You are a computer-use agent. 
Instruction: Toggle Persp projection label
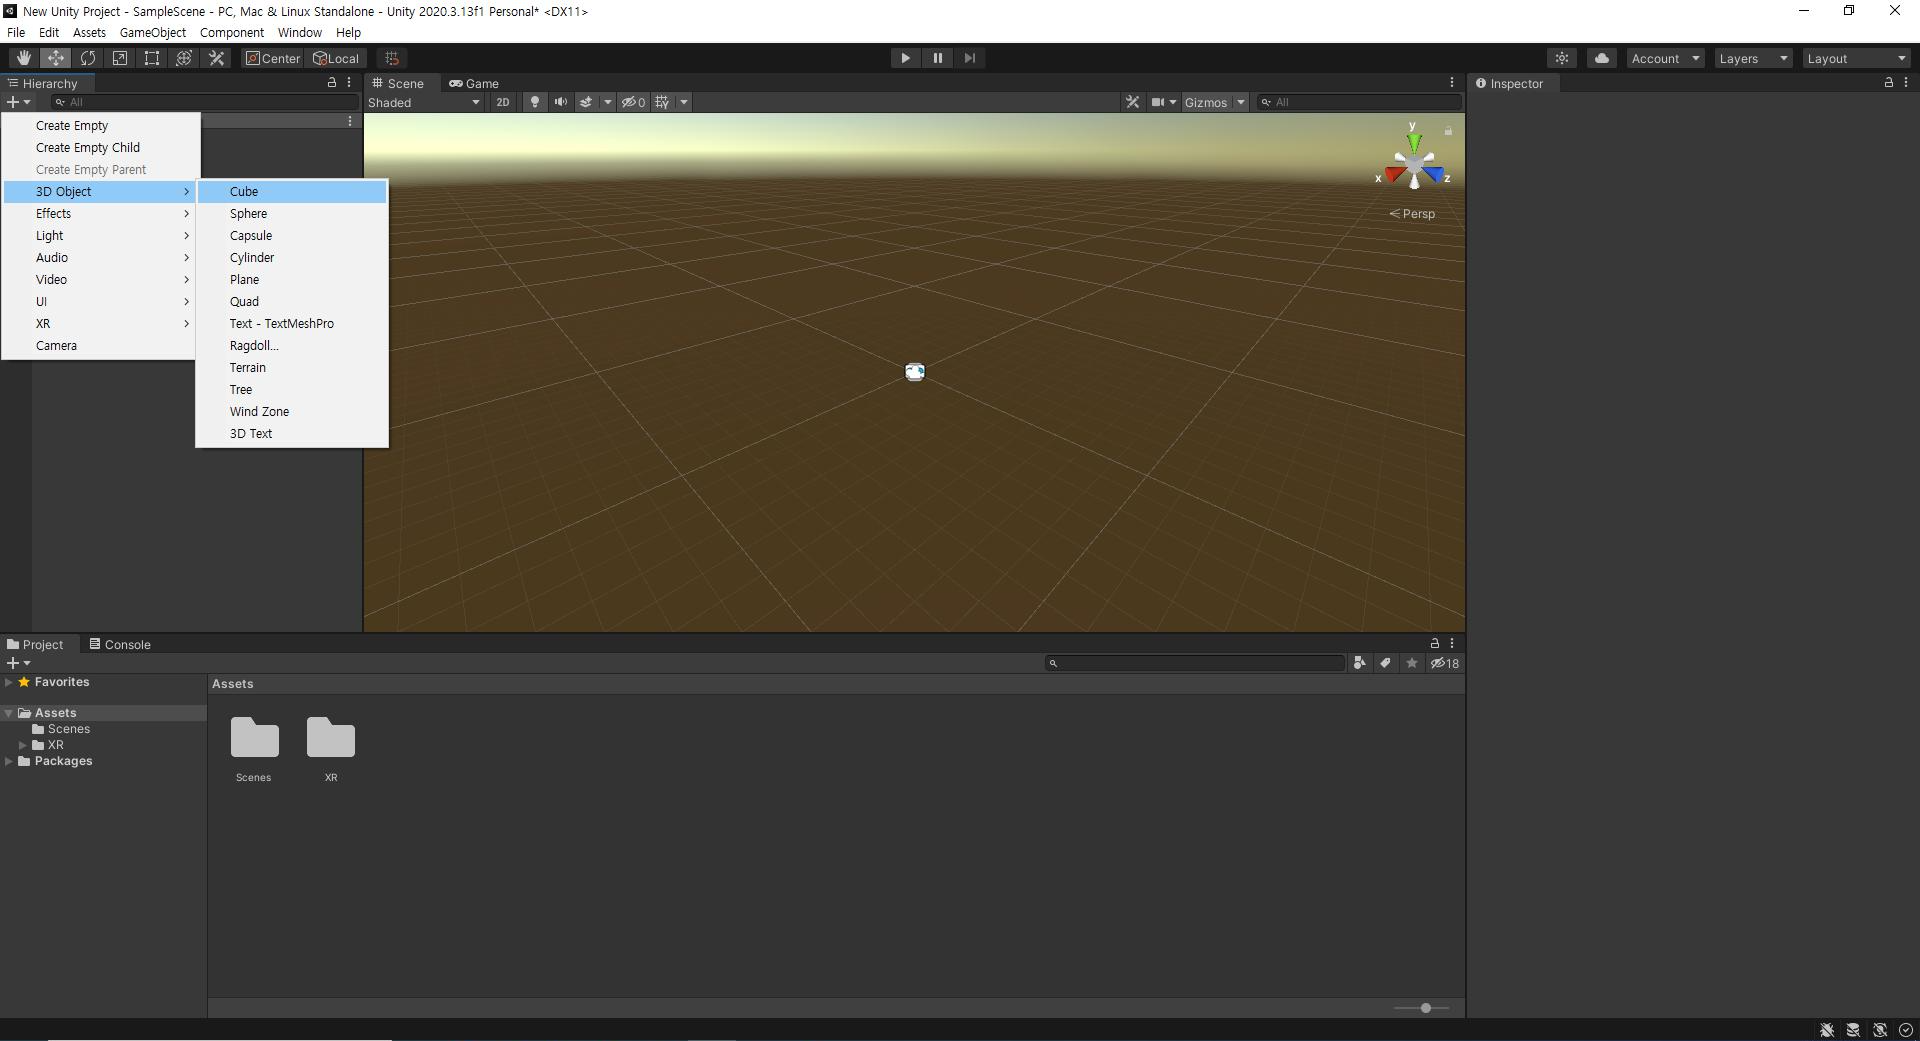1412,214
